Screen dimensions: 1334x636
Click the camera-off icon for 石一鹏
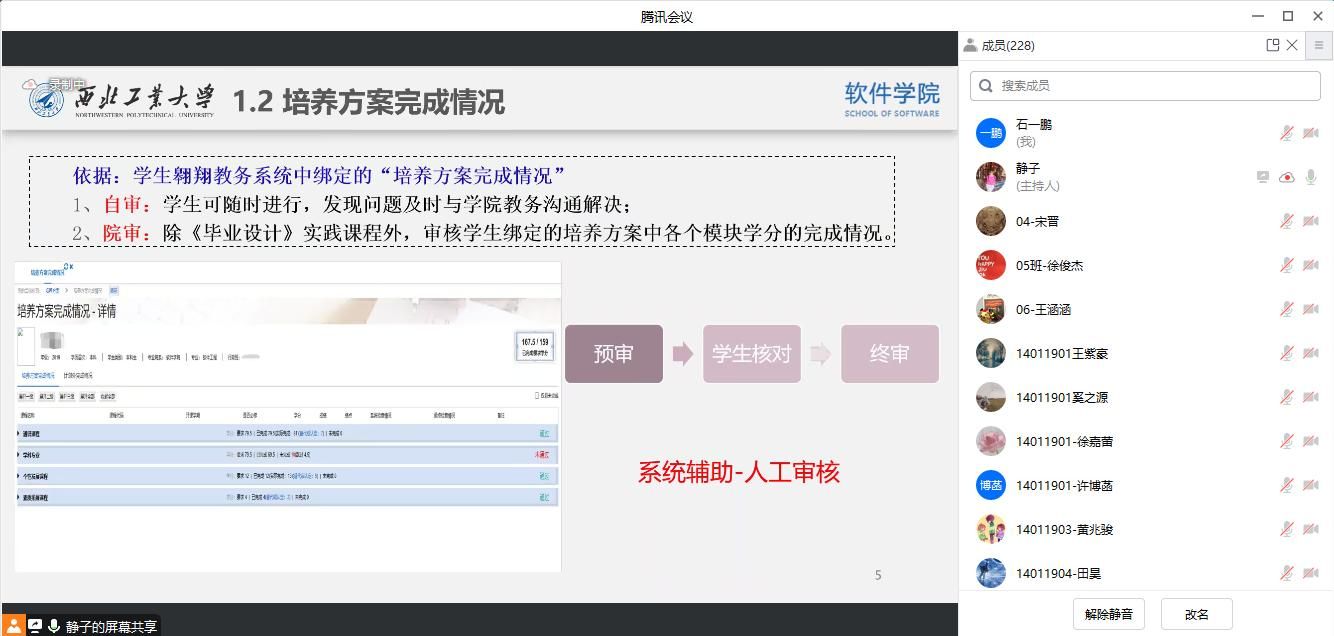[1310, 133]
